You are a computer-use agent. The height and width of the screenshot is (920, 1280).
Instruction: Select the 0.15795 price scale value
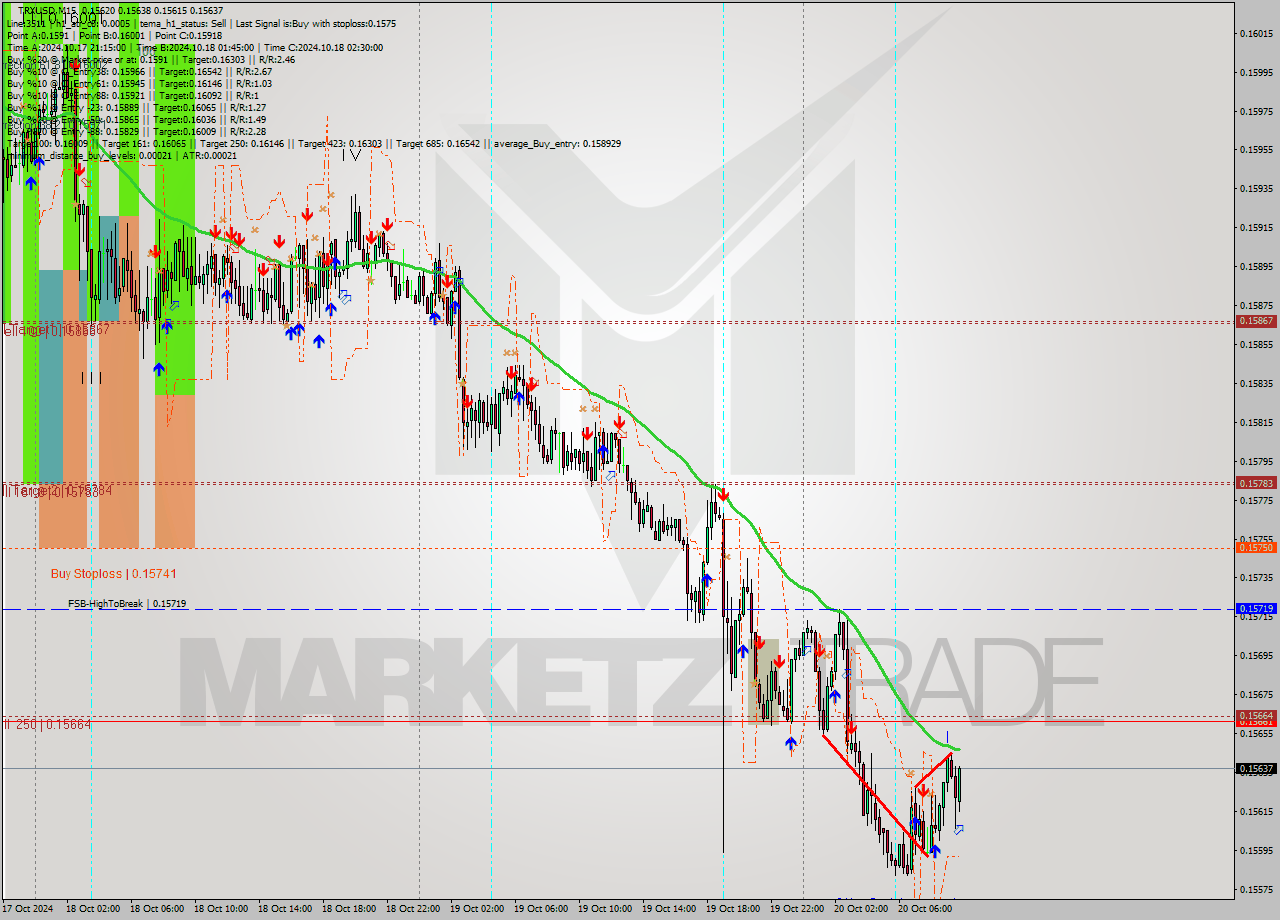[1256, 461]
